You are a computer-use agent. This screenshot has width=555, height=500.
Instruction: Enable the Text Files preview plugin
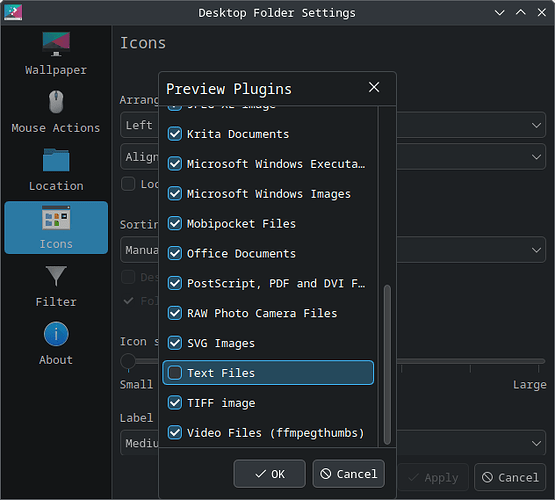click(x=175, y=373)
